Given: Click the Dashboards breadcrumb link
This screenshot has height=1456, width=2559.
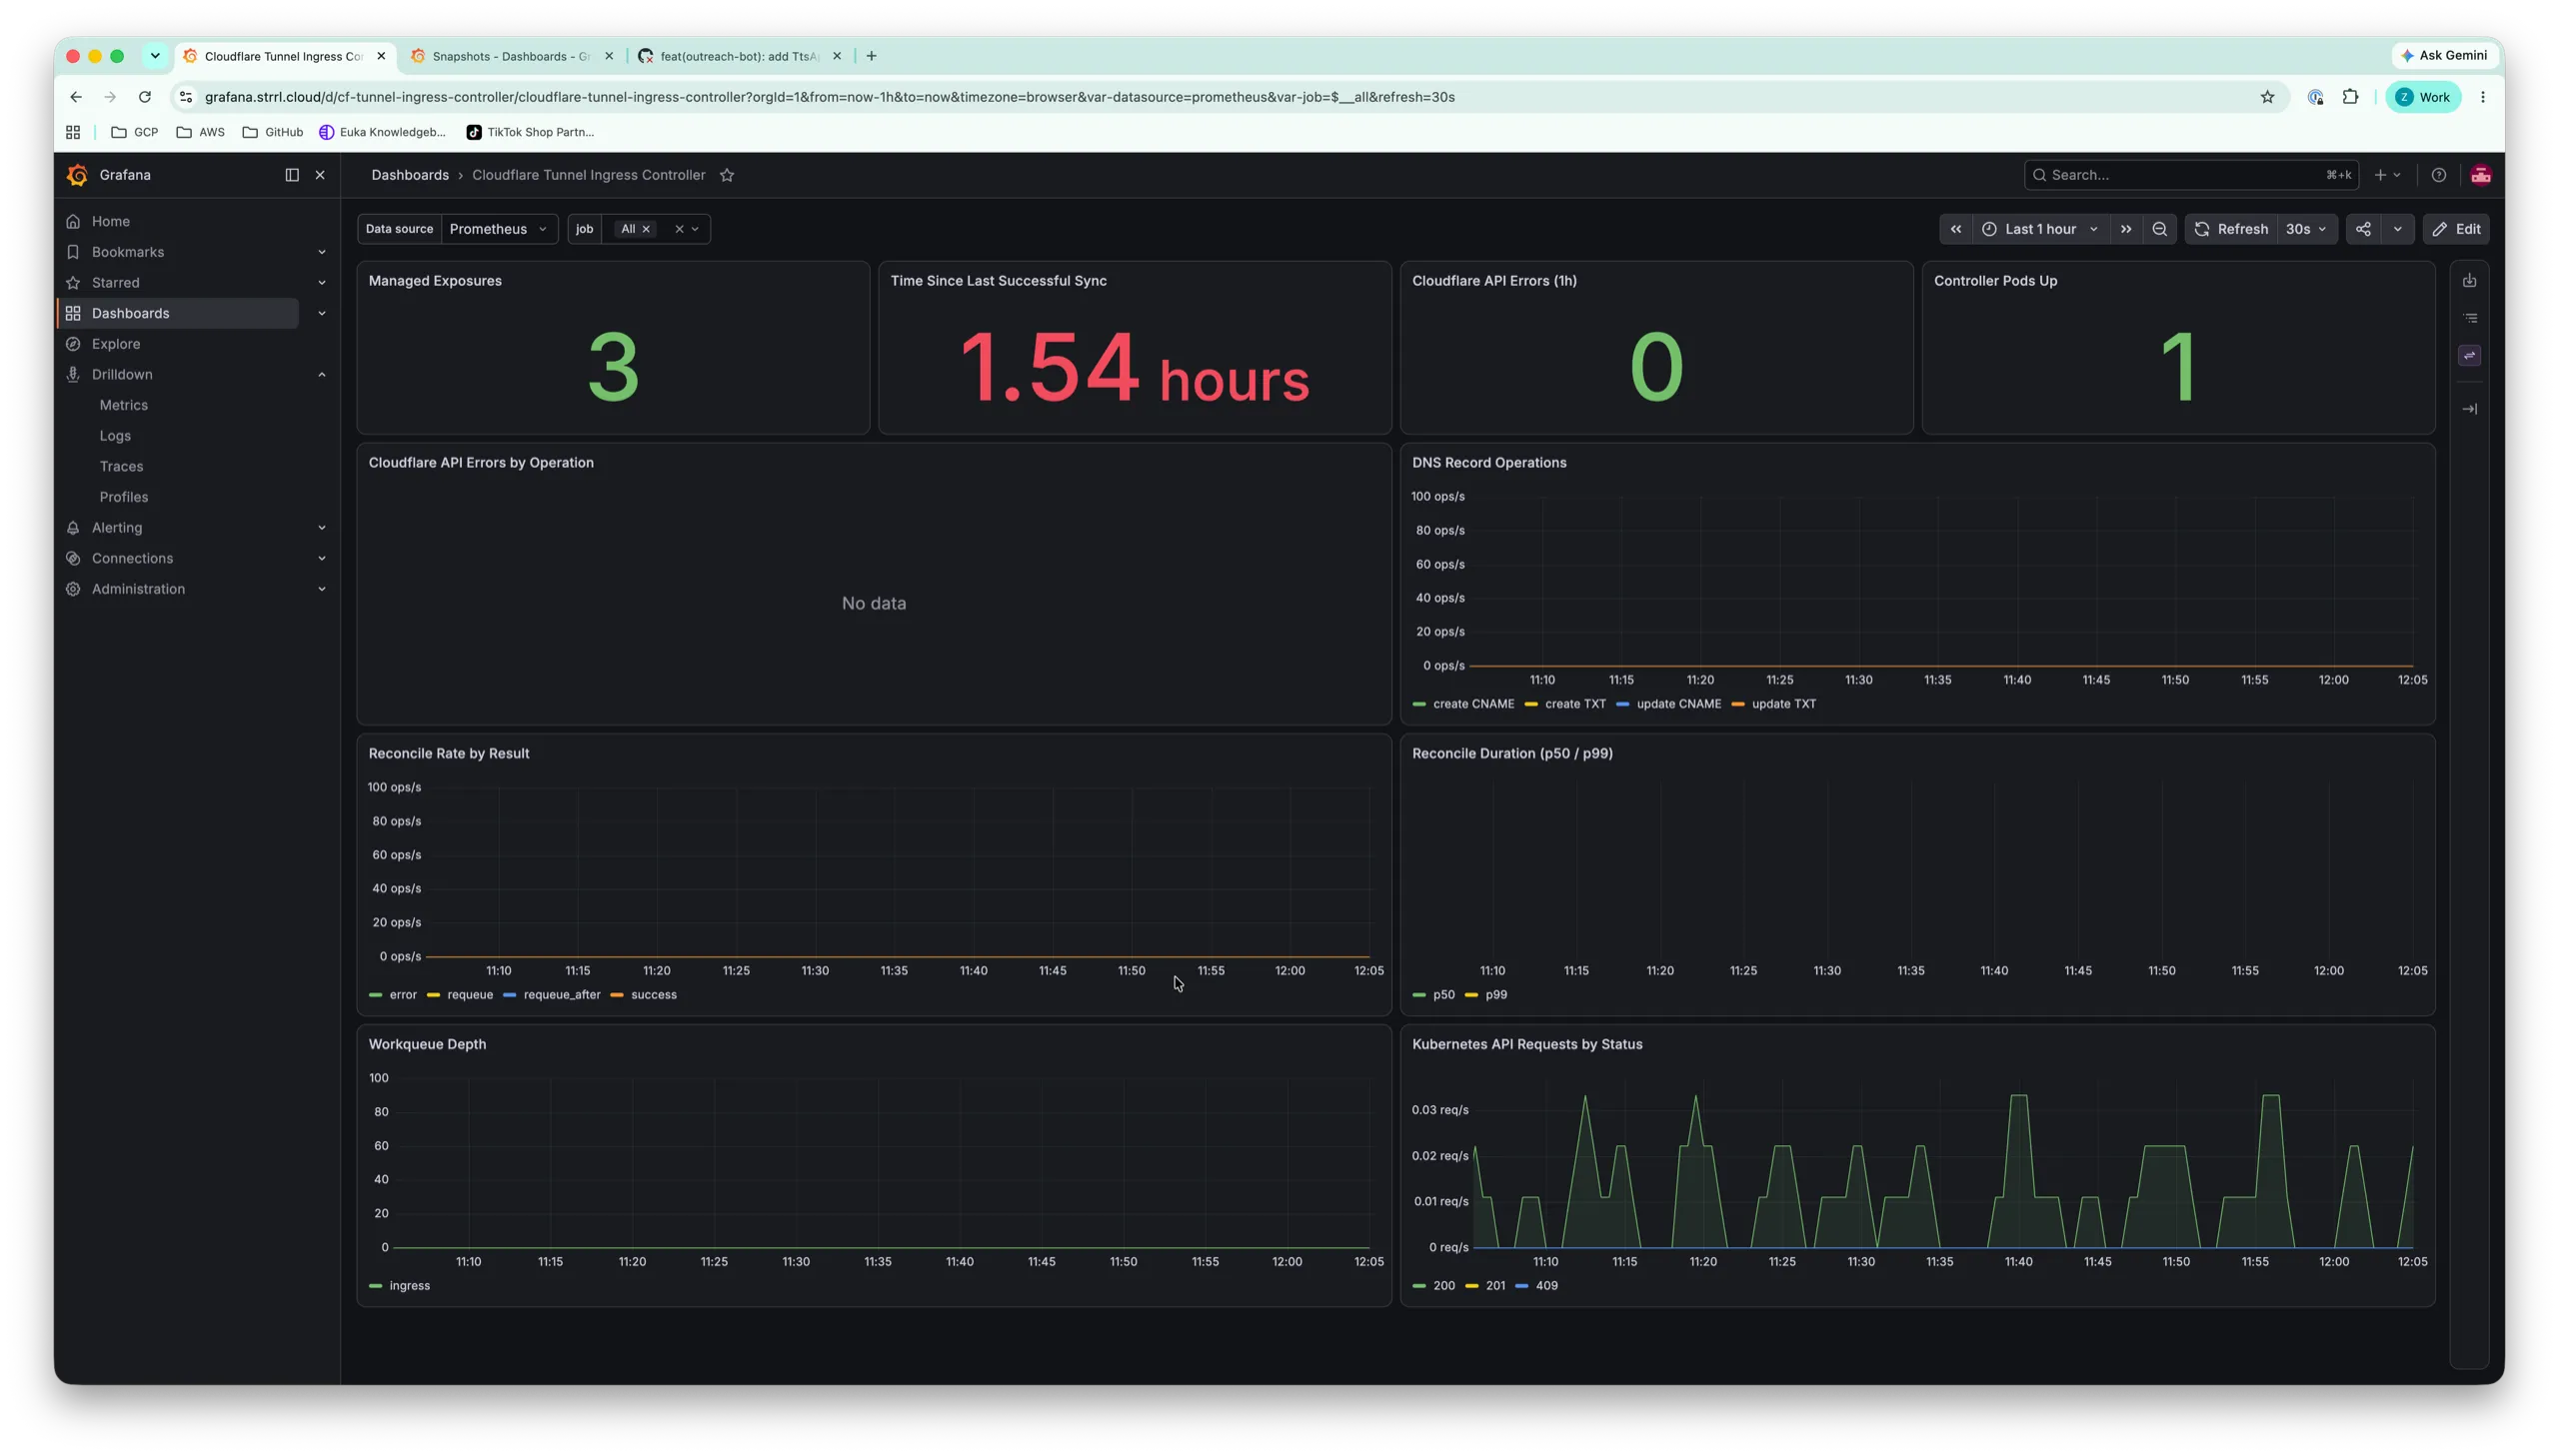Looking at the screenshot, I should coord(410,175).
